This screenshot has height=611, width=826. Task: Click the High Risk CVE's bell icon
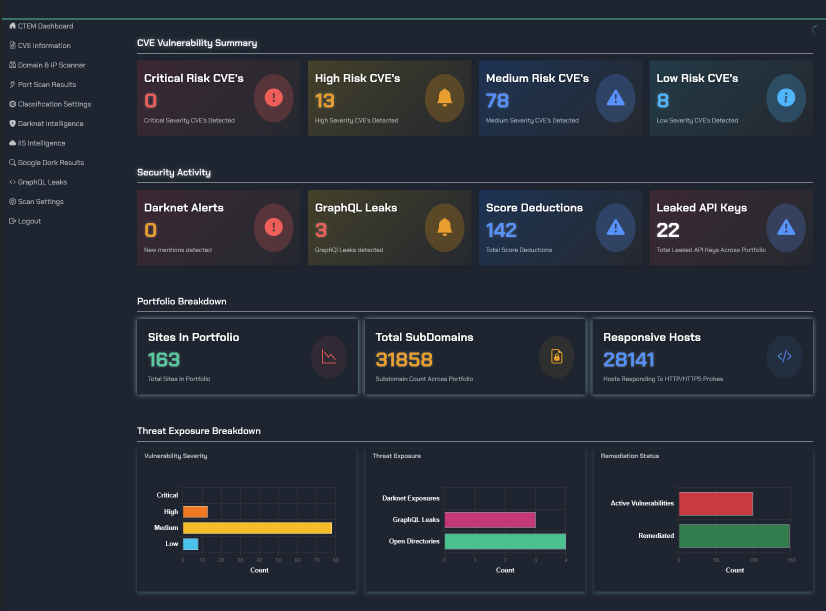click(444, 97)
